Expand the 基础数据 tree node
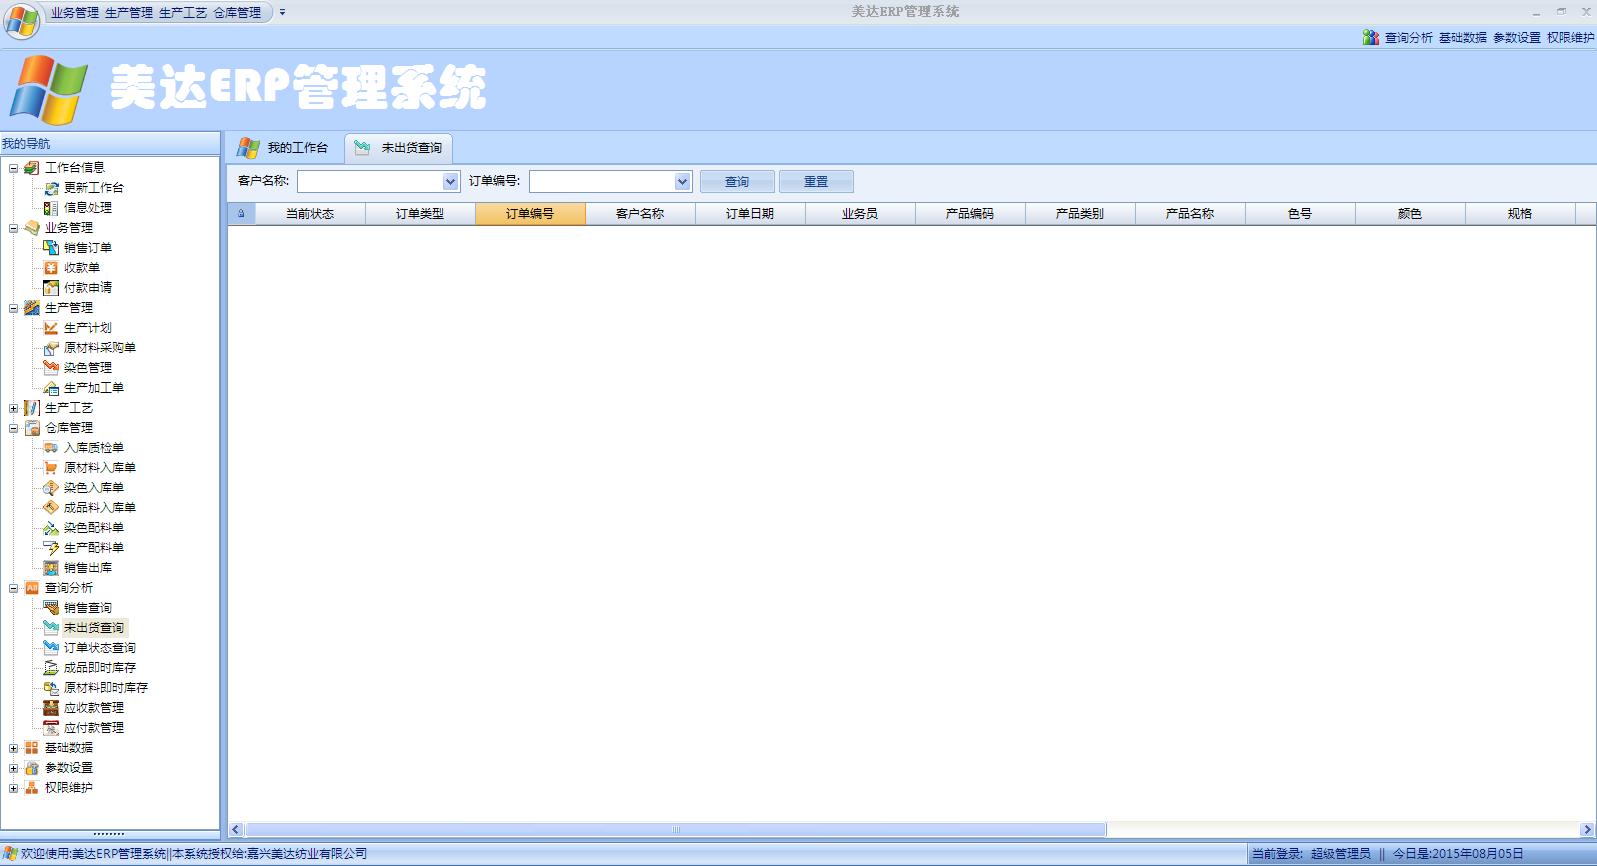This screenshot has height=866, width=1597. tap(13, 748)
